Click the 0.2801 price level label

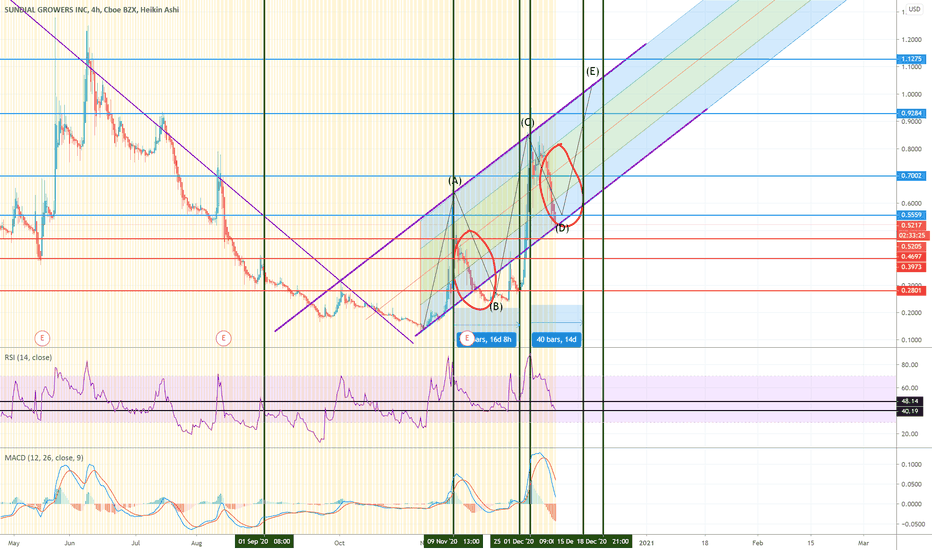coord(912,291)
